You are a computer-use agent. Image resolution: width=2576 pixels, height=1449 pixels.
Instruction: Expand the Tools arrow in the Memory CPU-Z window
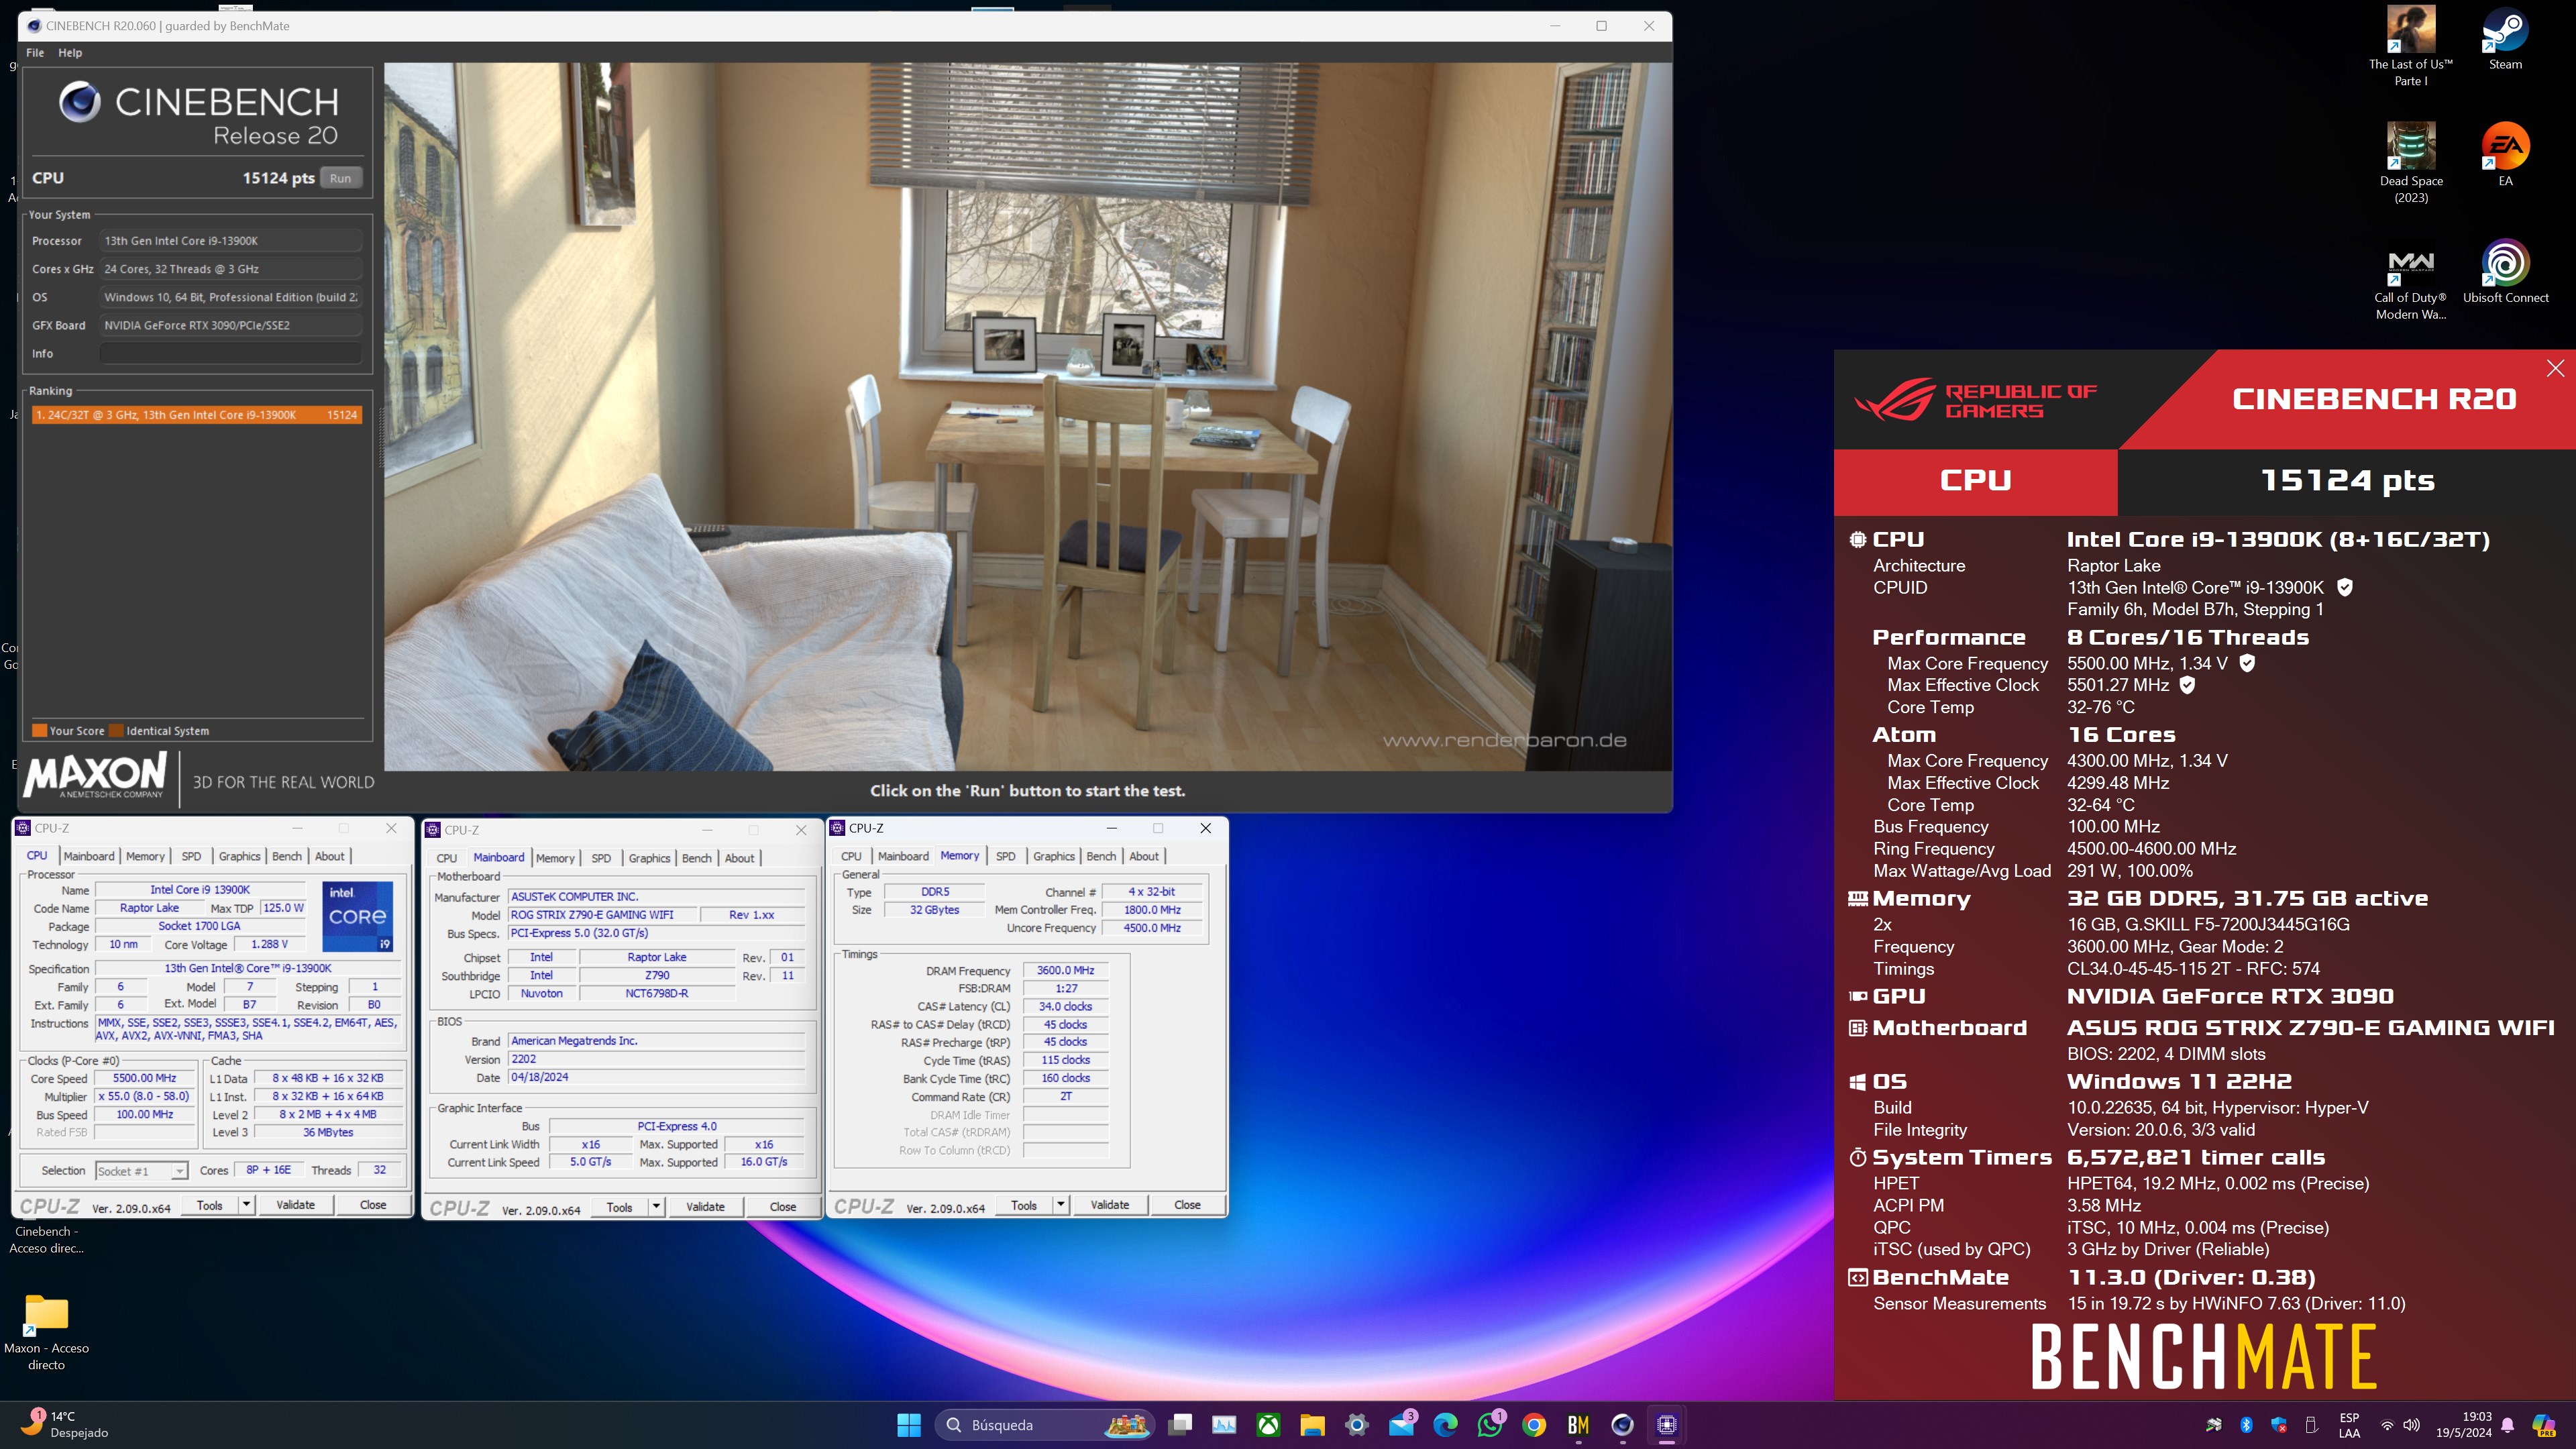pyautogui.click(x=1061, y=1205)
